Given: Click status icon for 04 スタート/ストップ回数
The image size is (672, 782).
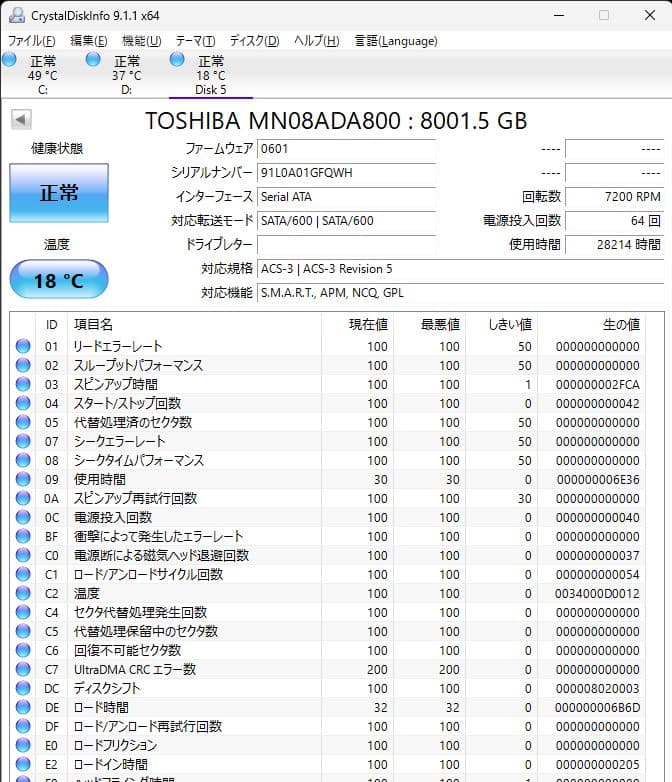Looking at the screenshot, I should [x=23, y=403].
